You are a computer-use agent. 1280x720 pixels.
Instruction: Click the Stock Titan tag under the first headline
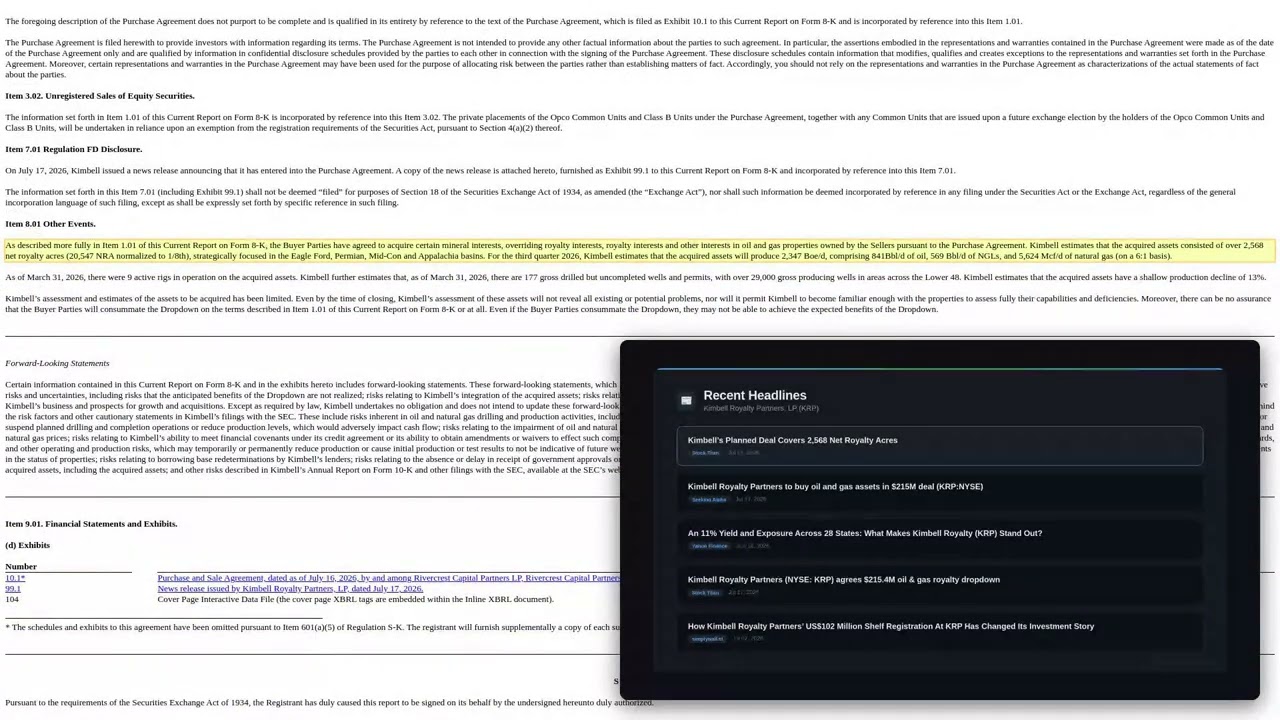(705, 453)
